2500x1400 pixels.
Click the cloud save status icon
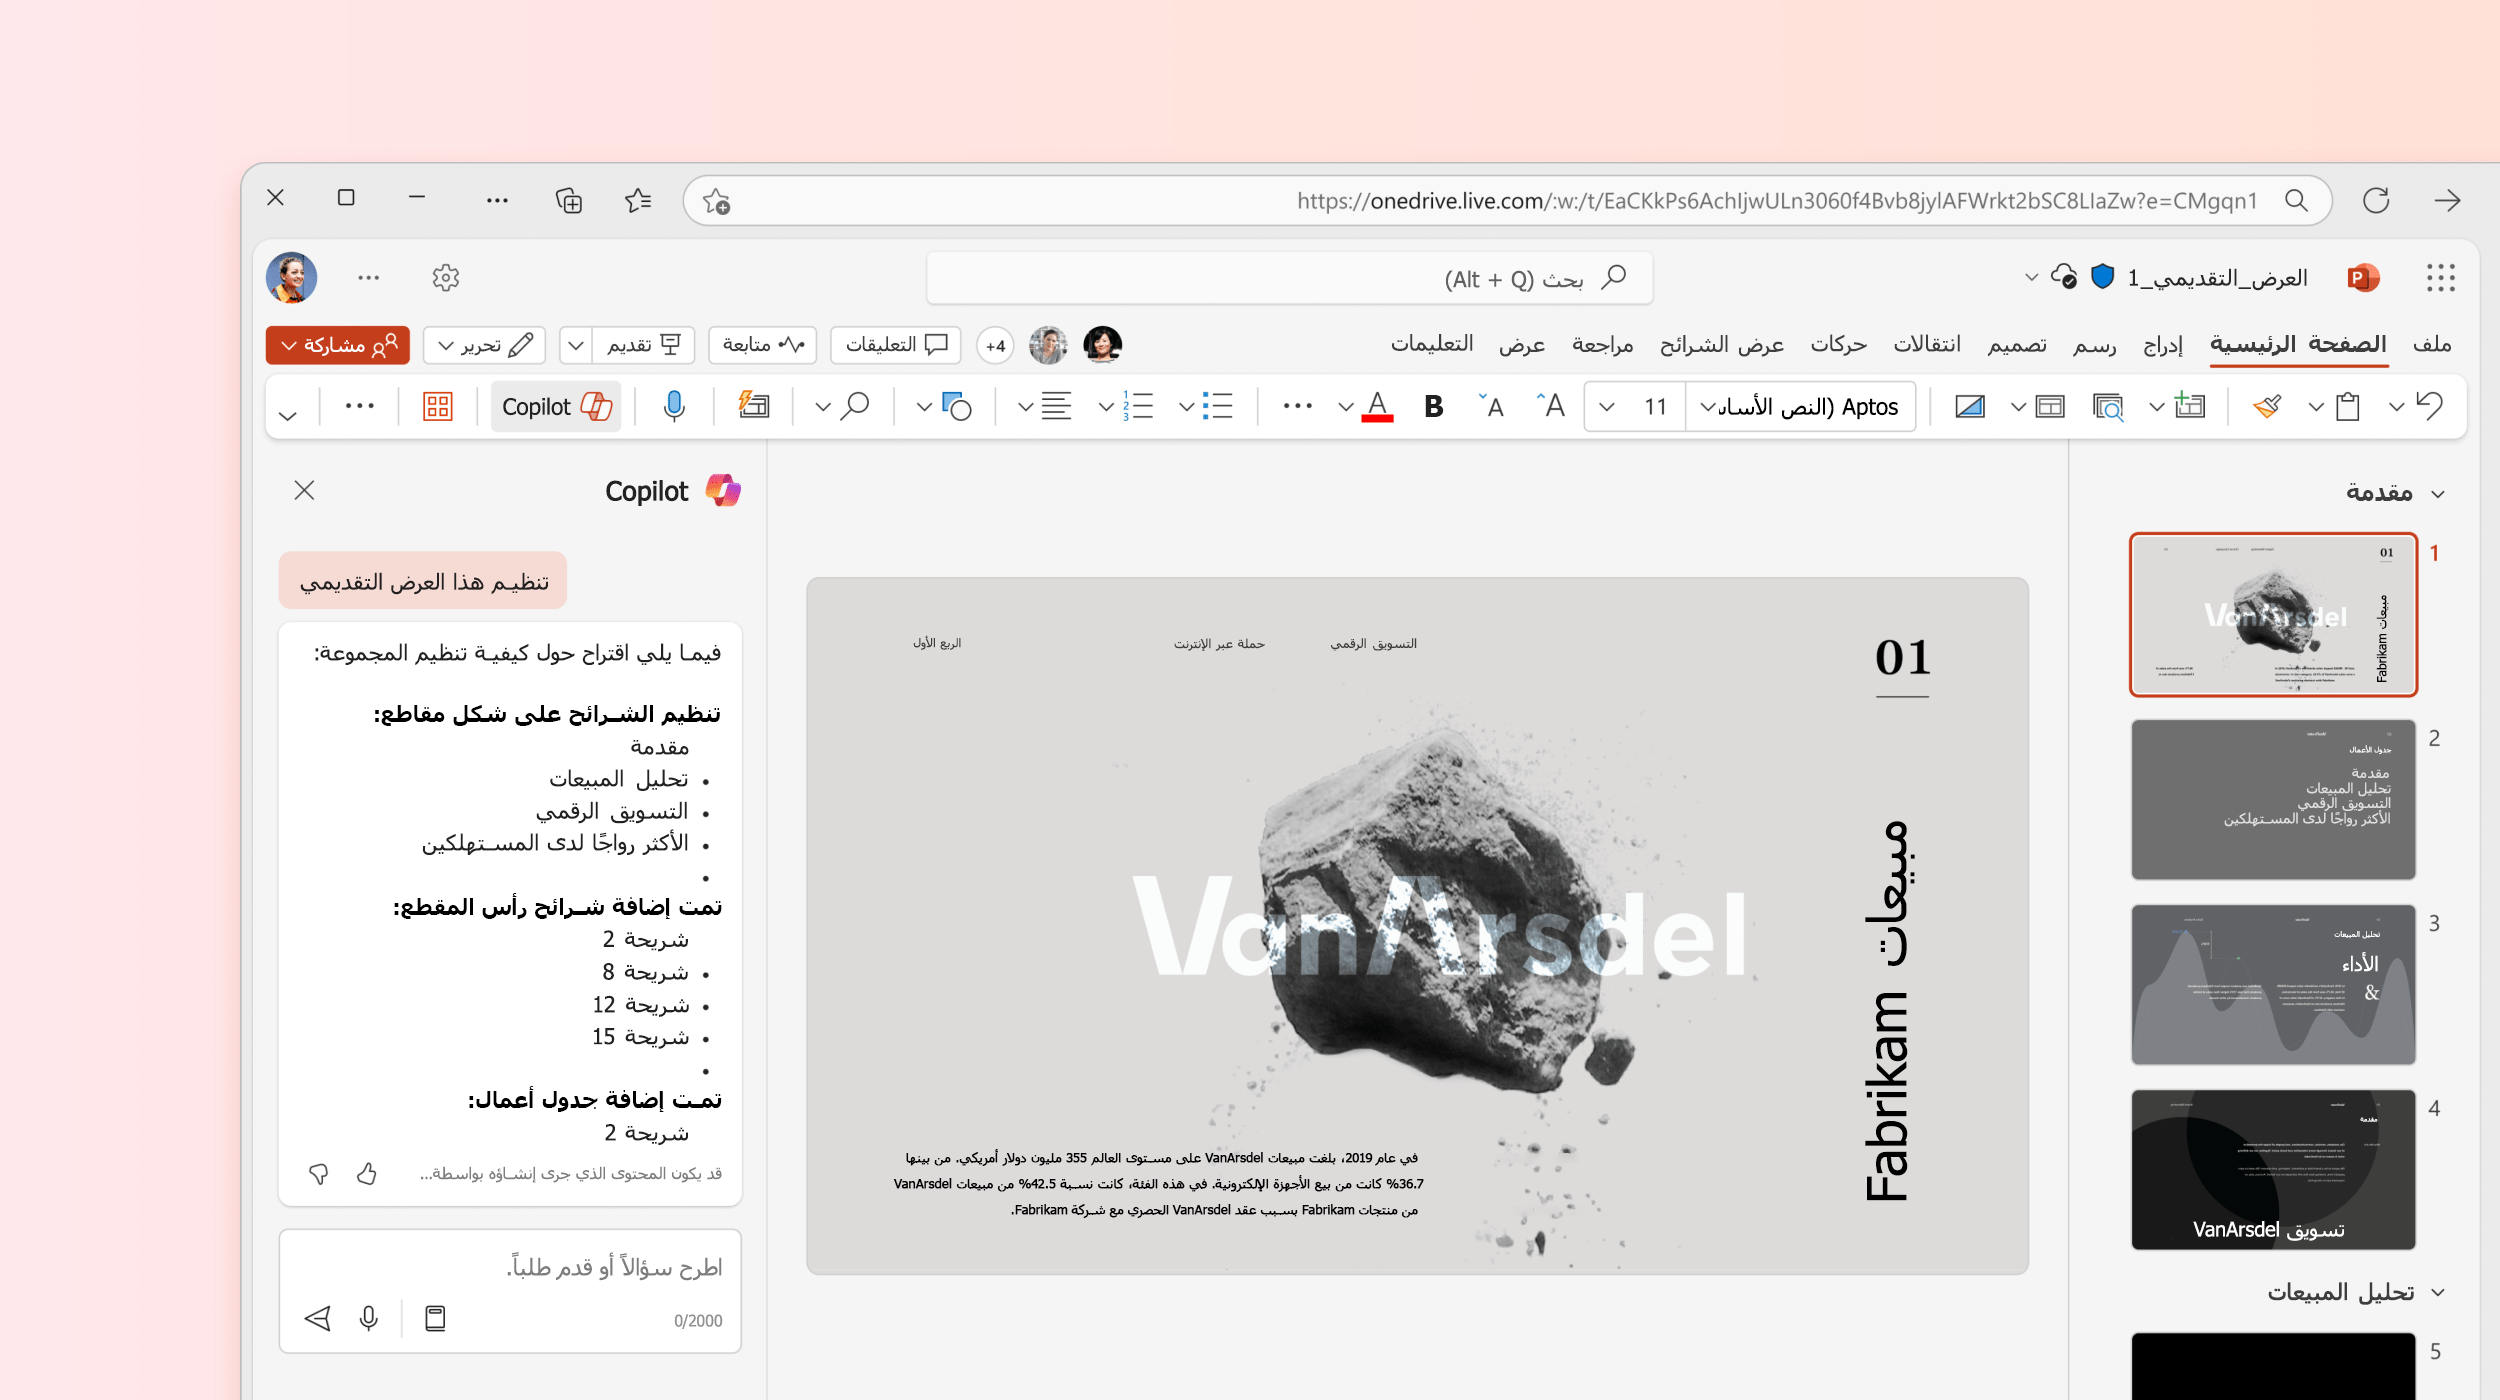[2064, 276]
